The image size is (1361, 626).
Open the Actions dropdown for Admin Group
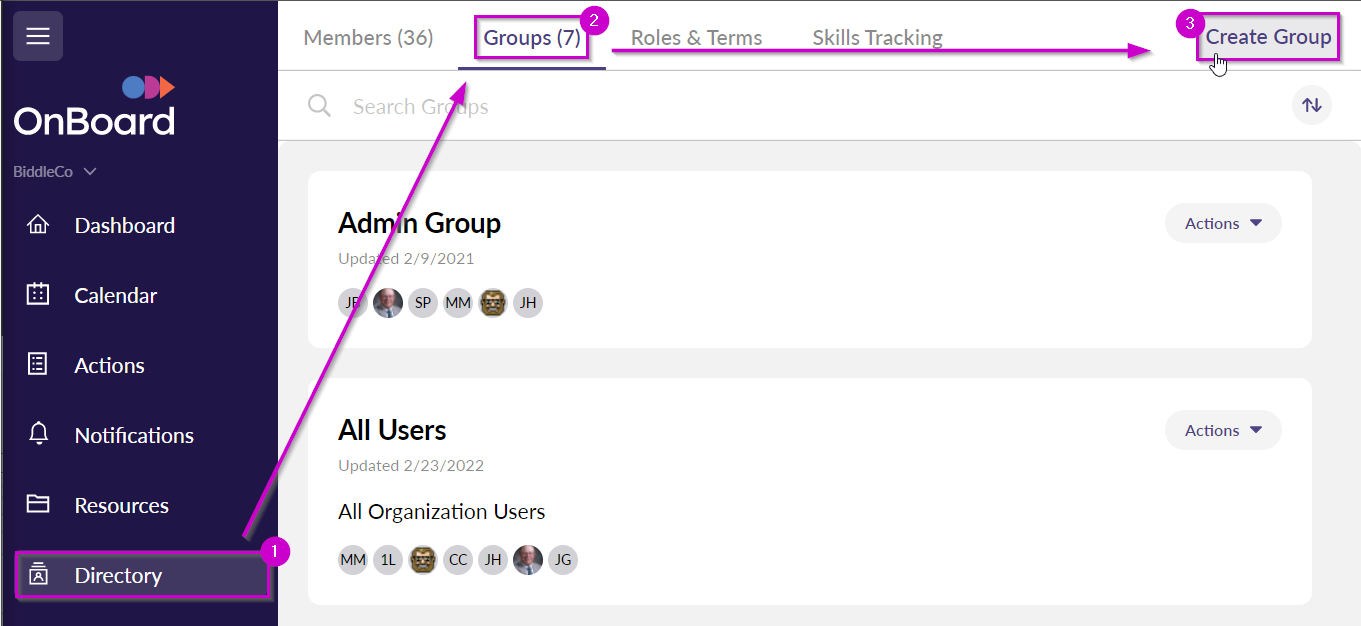pyautogui.click(x=1222, y=223)
